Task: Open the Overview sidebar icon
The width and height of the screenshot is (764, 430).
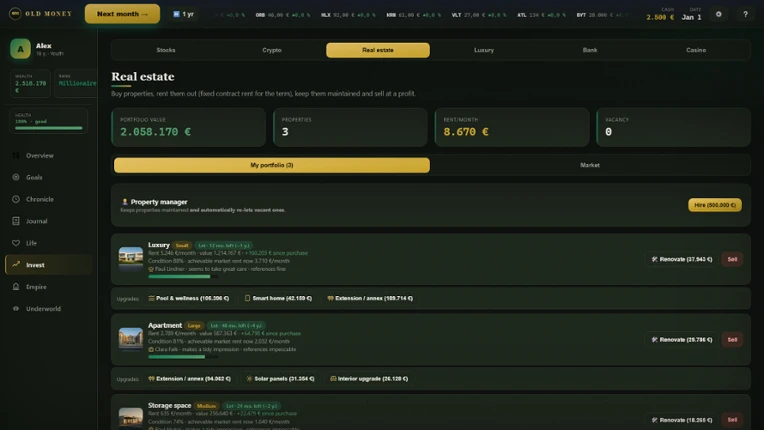Action: coord(16,155)
